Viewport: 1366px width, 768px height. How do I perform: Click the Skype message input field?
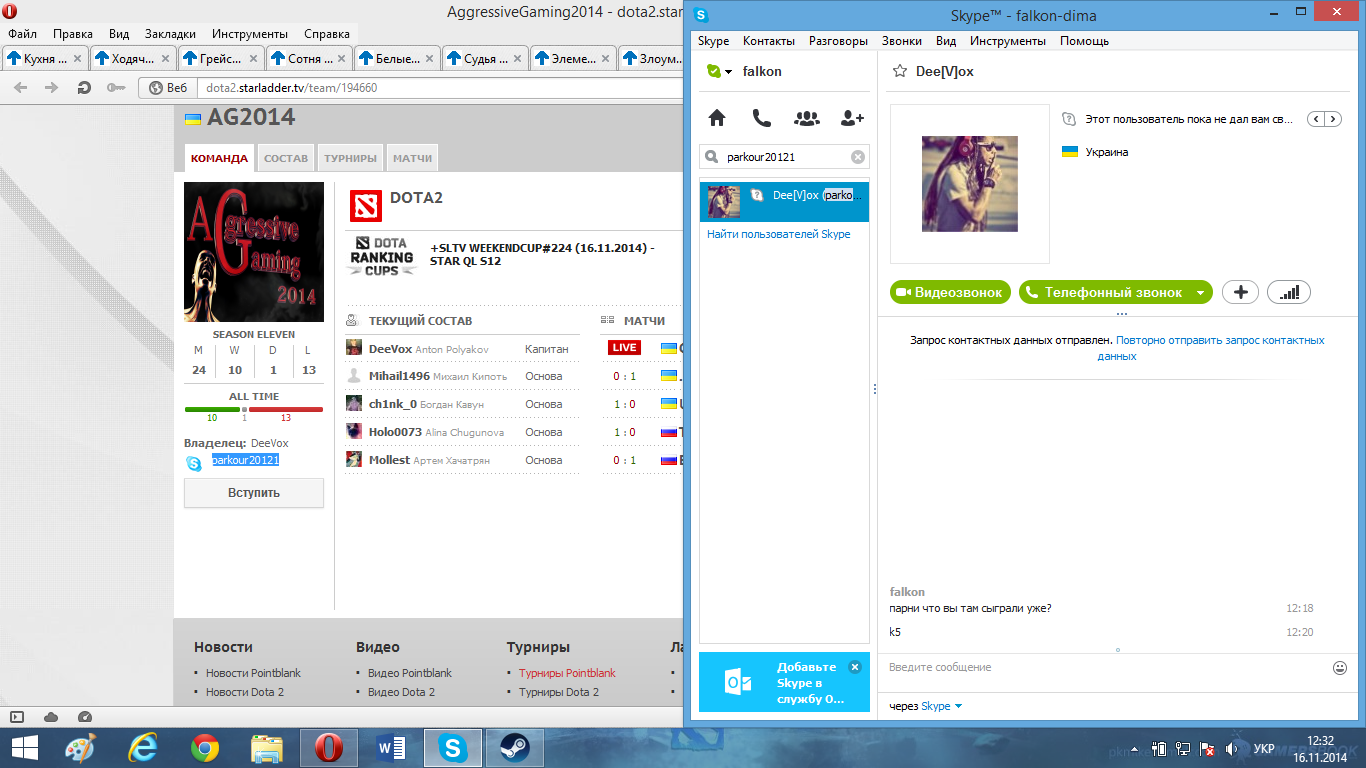[x=1105, y=667]
